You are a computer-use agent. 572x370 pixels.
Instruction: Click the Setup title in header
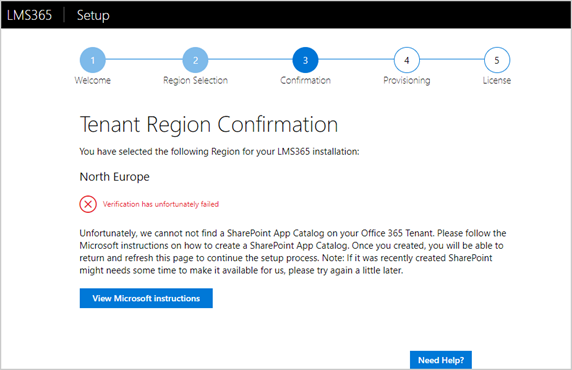pyautogui.click(x=93, y=15)
